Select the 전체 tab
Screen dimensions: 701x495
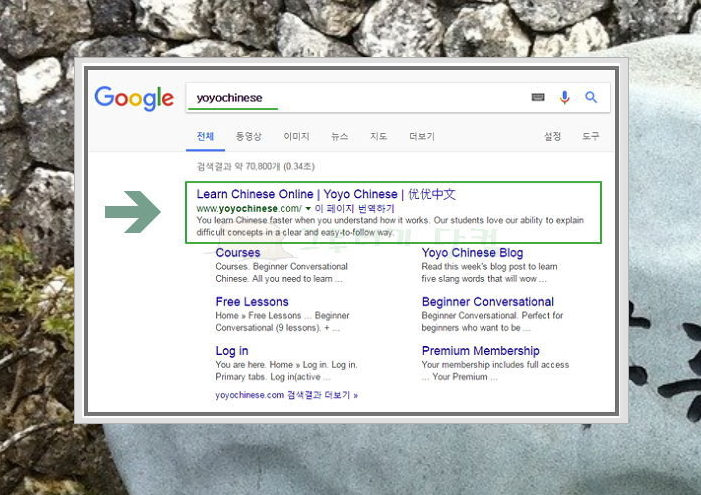(x=205, y=136)
